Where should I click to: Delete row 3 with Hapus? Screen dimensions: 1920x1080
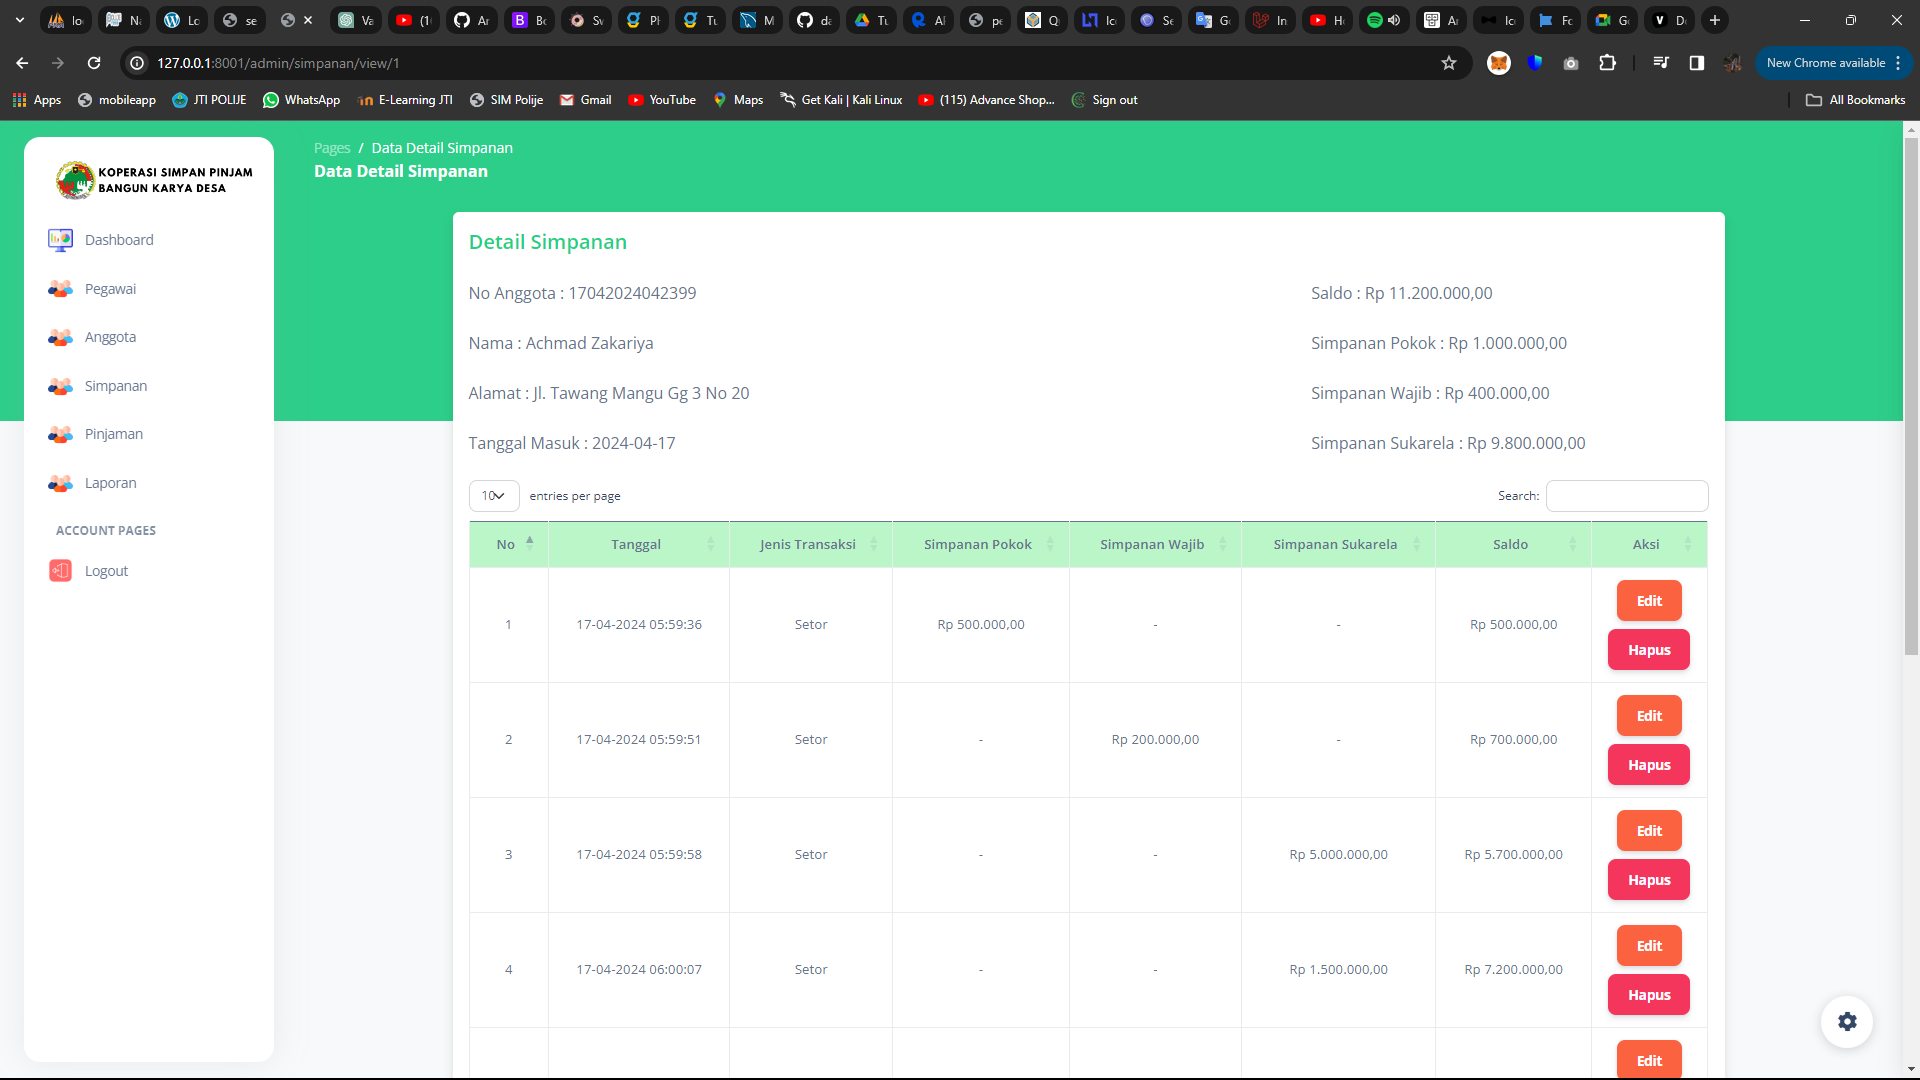(x=1649, y=880)
